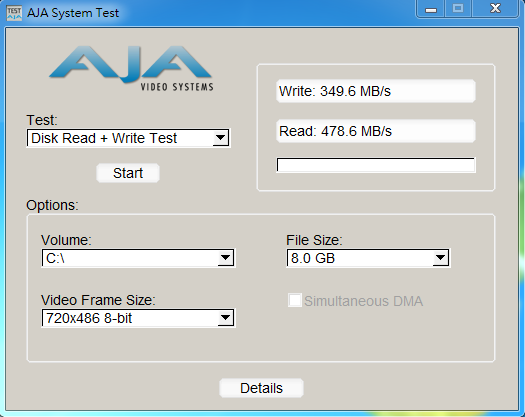
Task: Open the Video Frame Size dropdown
Action: click(138, 318)
